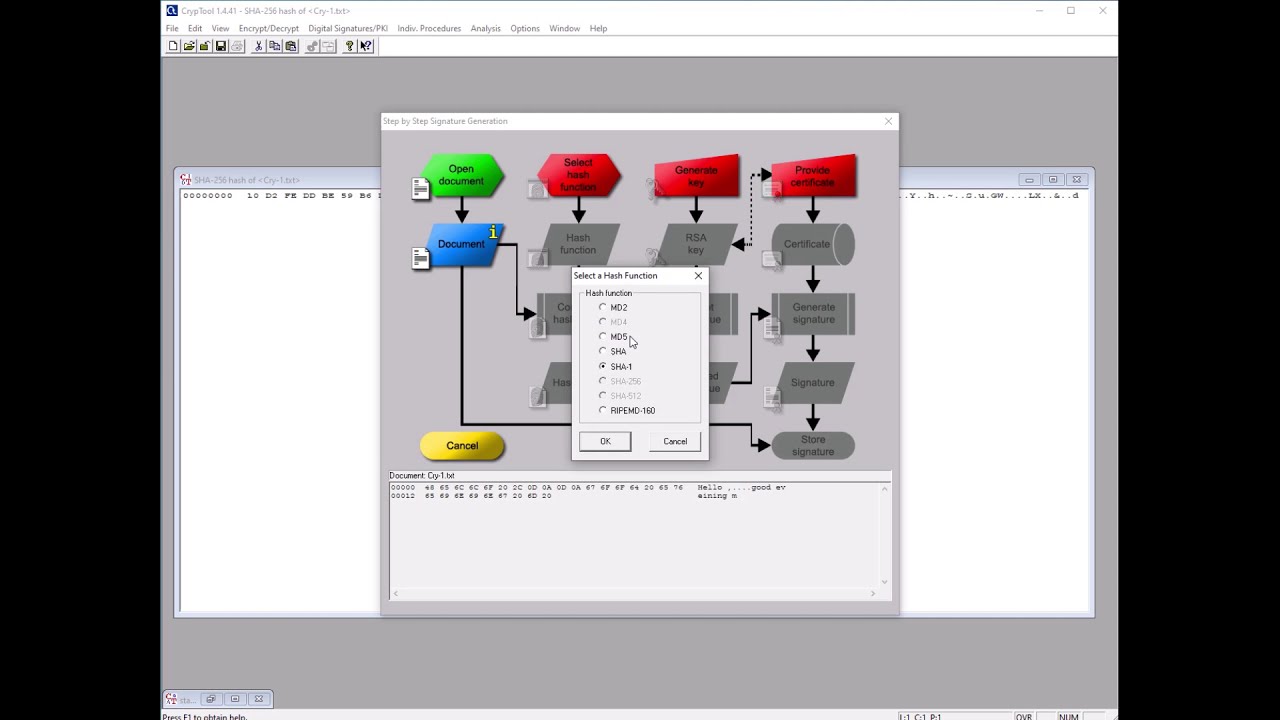Click the gray Generate signature shape
The image size is (1280, 720).
pyautogui.click(x=813, y=313)
